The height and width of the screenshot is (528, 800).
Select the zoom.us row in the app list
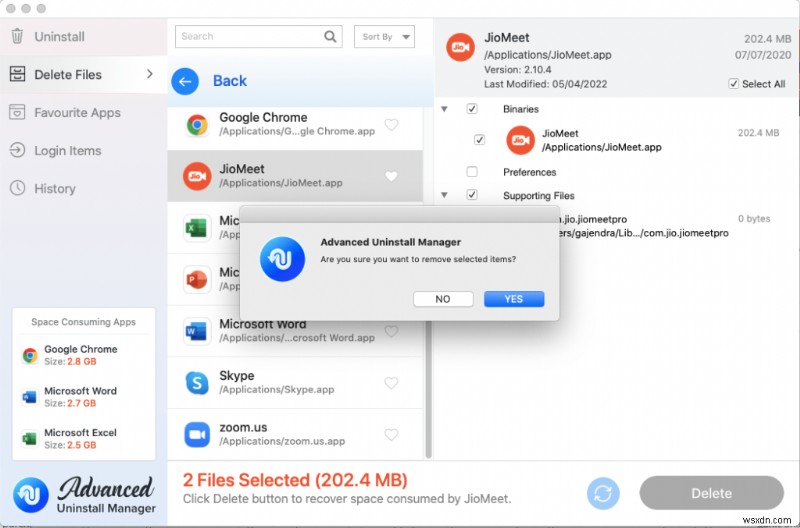click(295, 434)
